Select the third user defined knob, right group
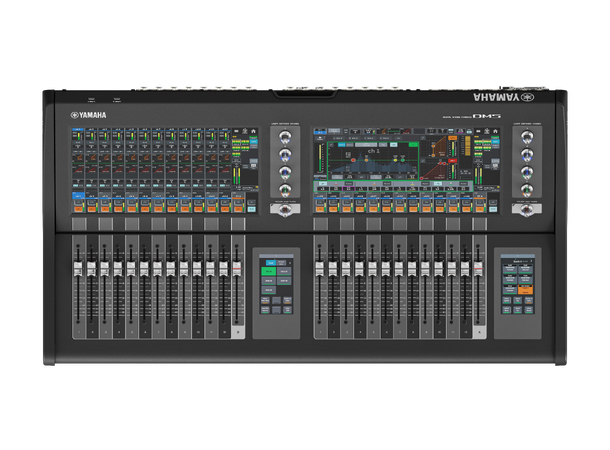610x450 pixels. pyautogui.click(x=527, y=172)
